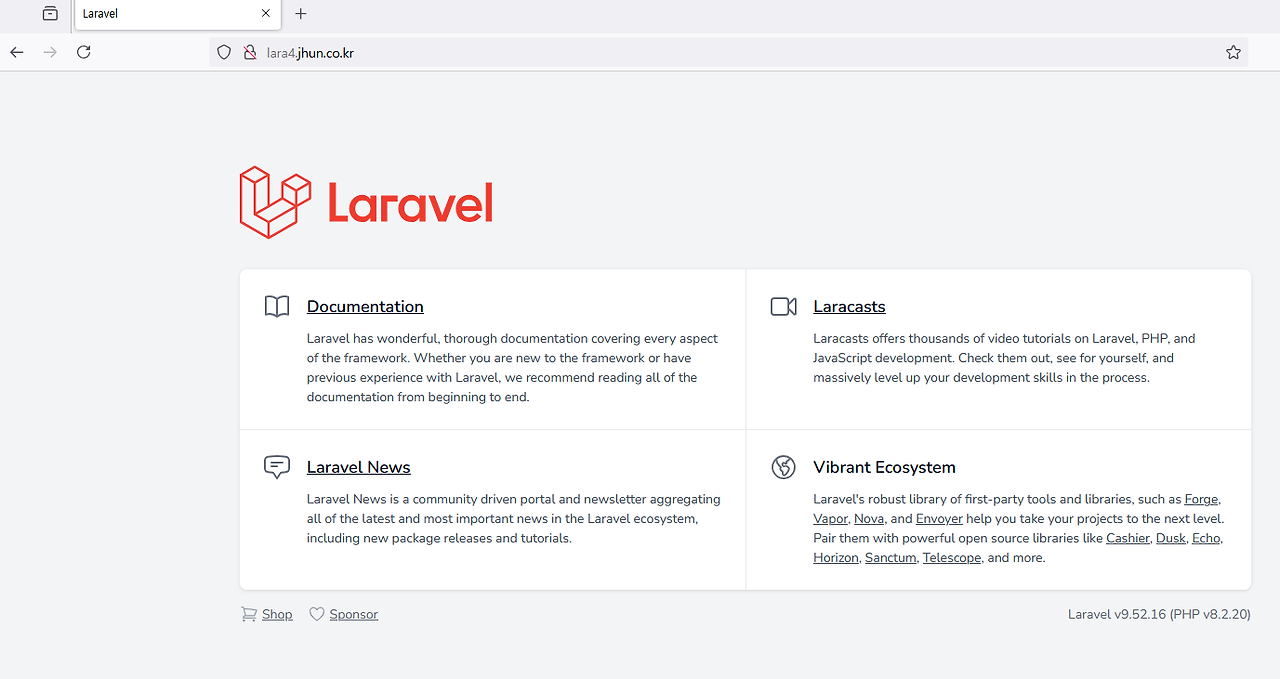Follow the Forge link
The image size is (1280, 679).
1202,499
